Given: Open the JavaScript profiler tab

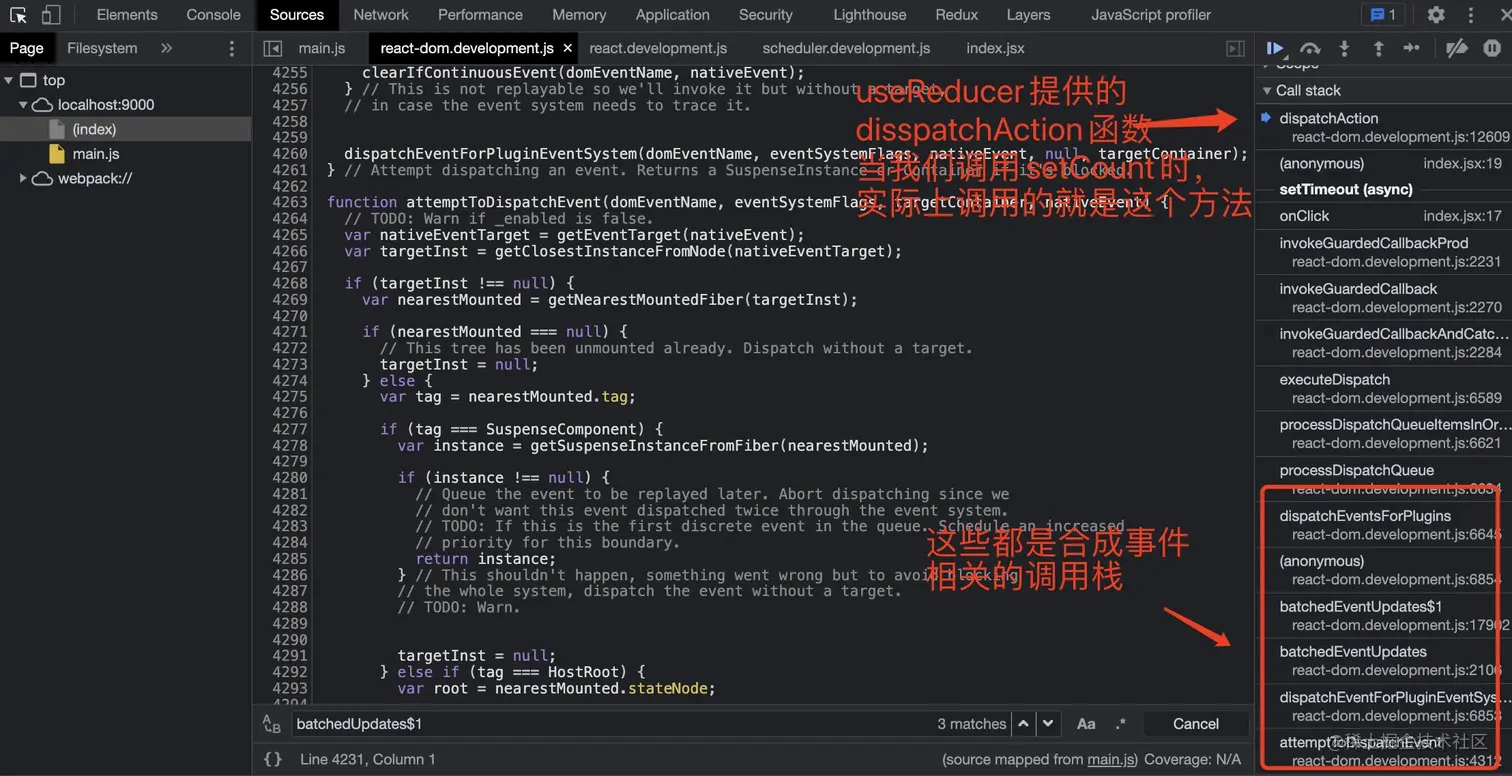Looking at the screenshot, I should click(1150, 15).
